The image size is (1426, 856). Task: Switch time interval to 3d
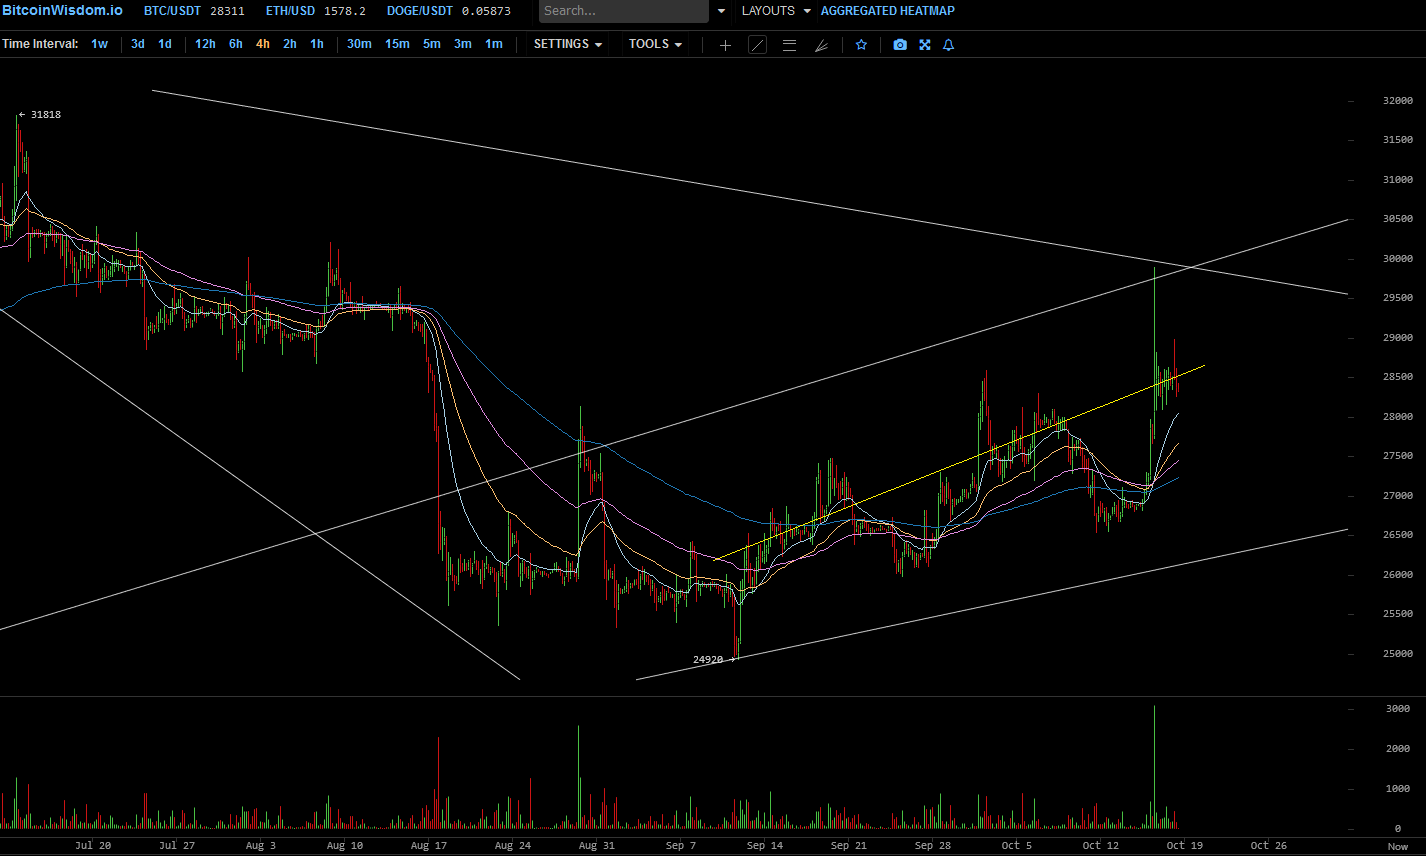click(138, 44)
